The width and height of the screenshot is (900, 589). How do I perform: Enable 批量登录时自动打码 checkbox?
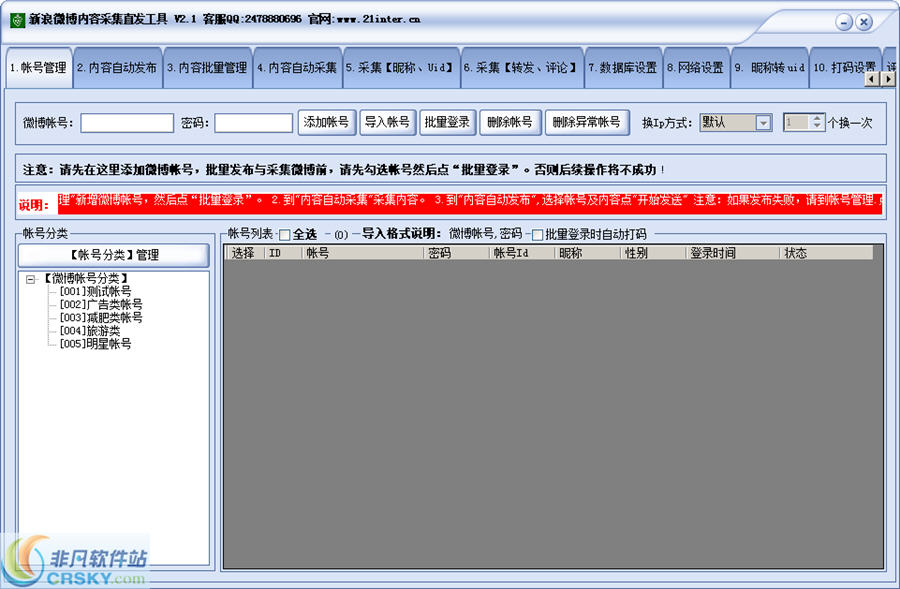tap(538, 235)
